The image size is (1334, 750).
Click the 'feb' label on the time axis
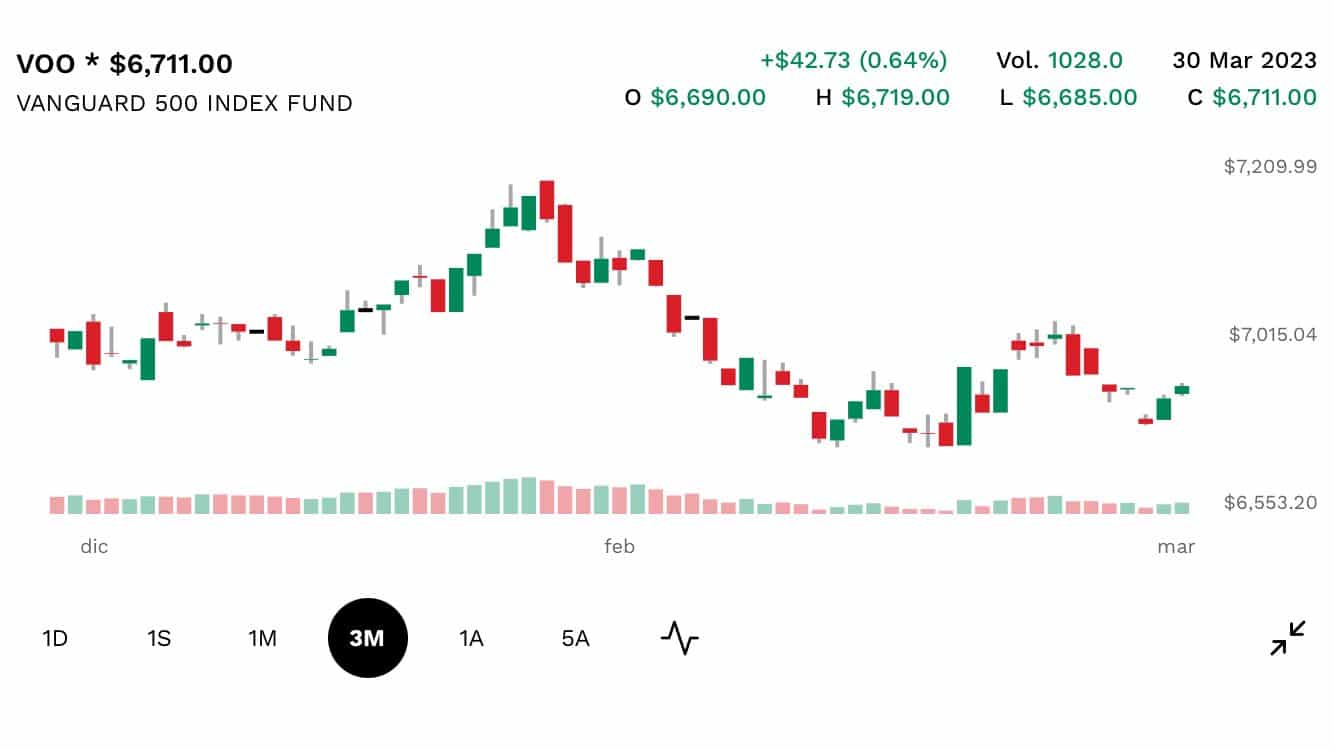[619, 547]
